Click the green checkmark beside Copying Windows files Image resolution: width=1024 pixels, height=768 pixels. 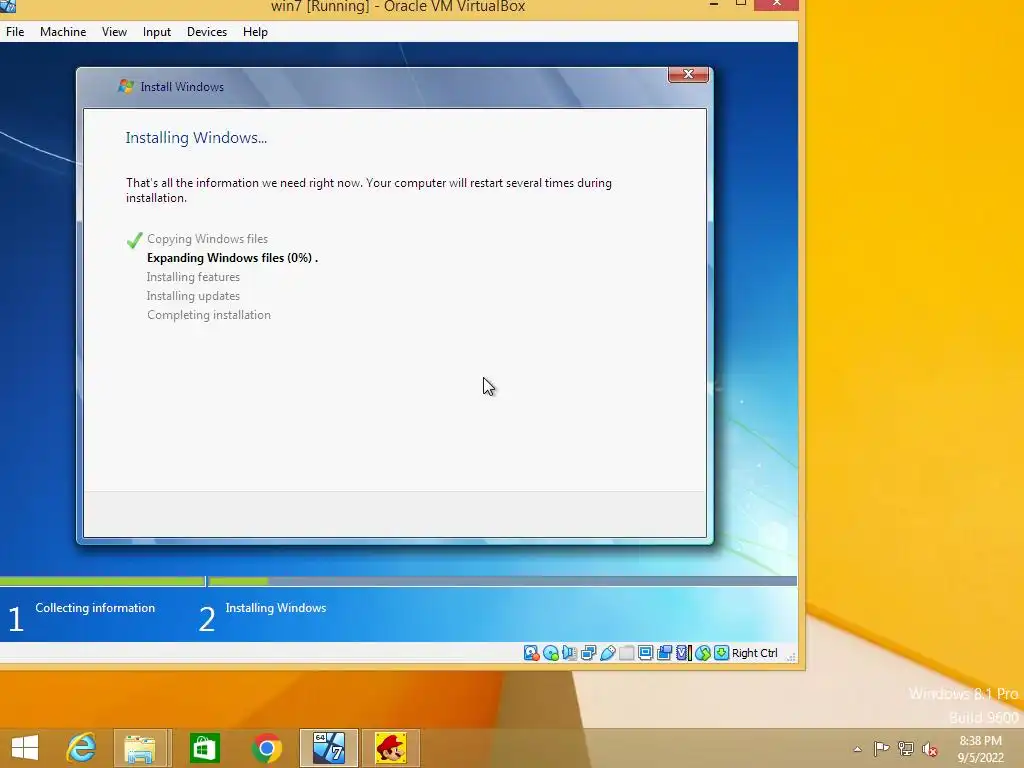[x=135, y=240]
